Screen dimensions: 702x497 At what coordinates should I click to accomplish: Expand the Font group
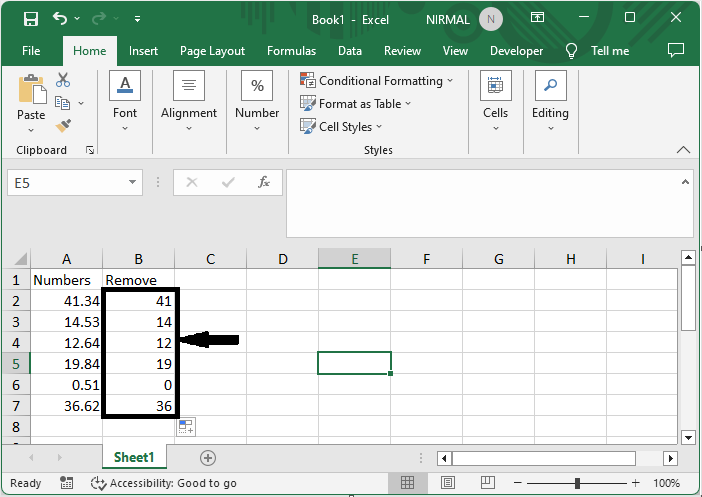[125, 101]
